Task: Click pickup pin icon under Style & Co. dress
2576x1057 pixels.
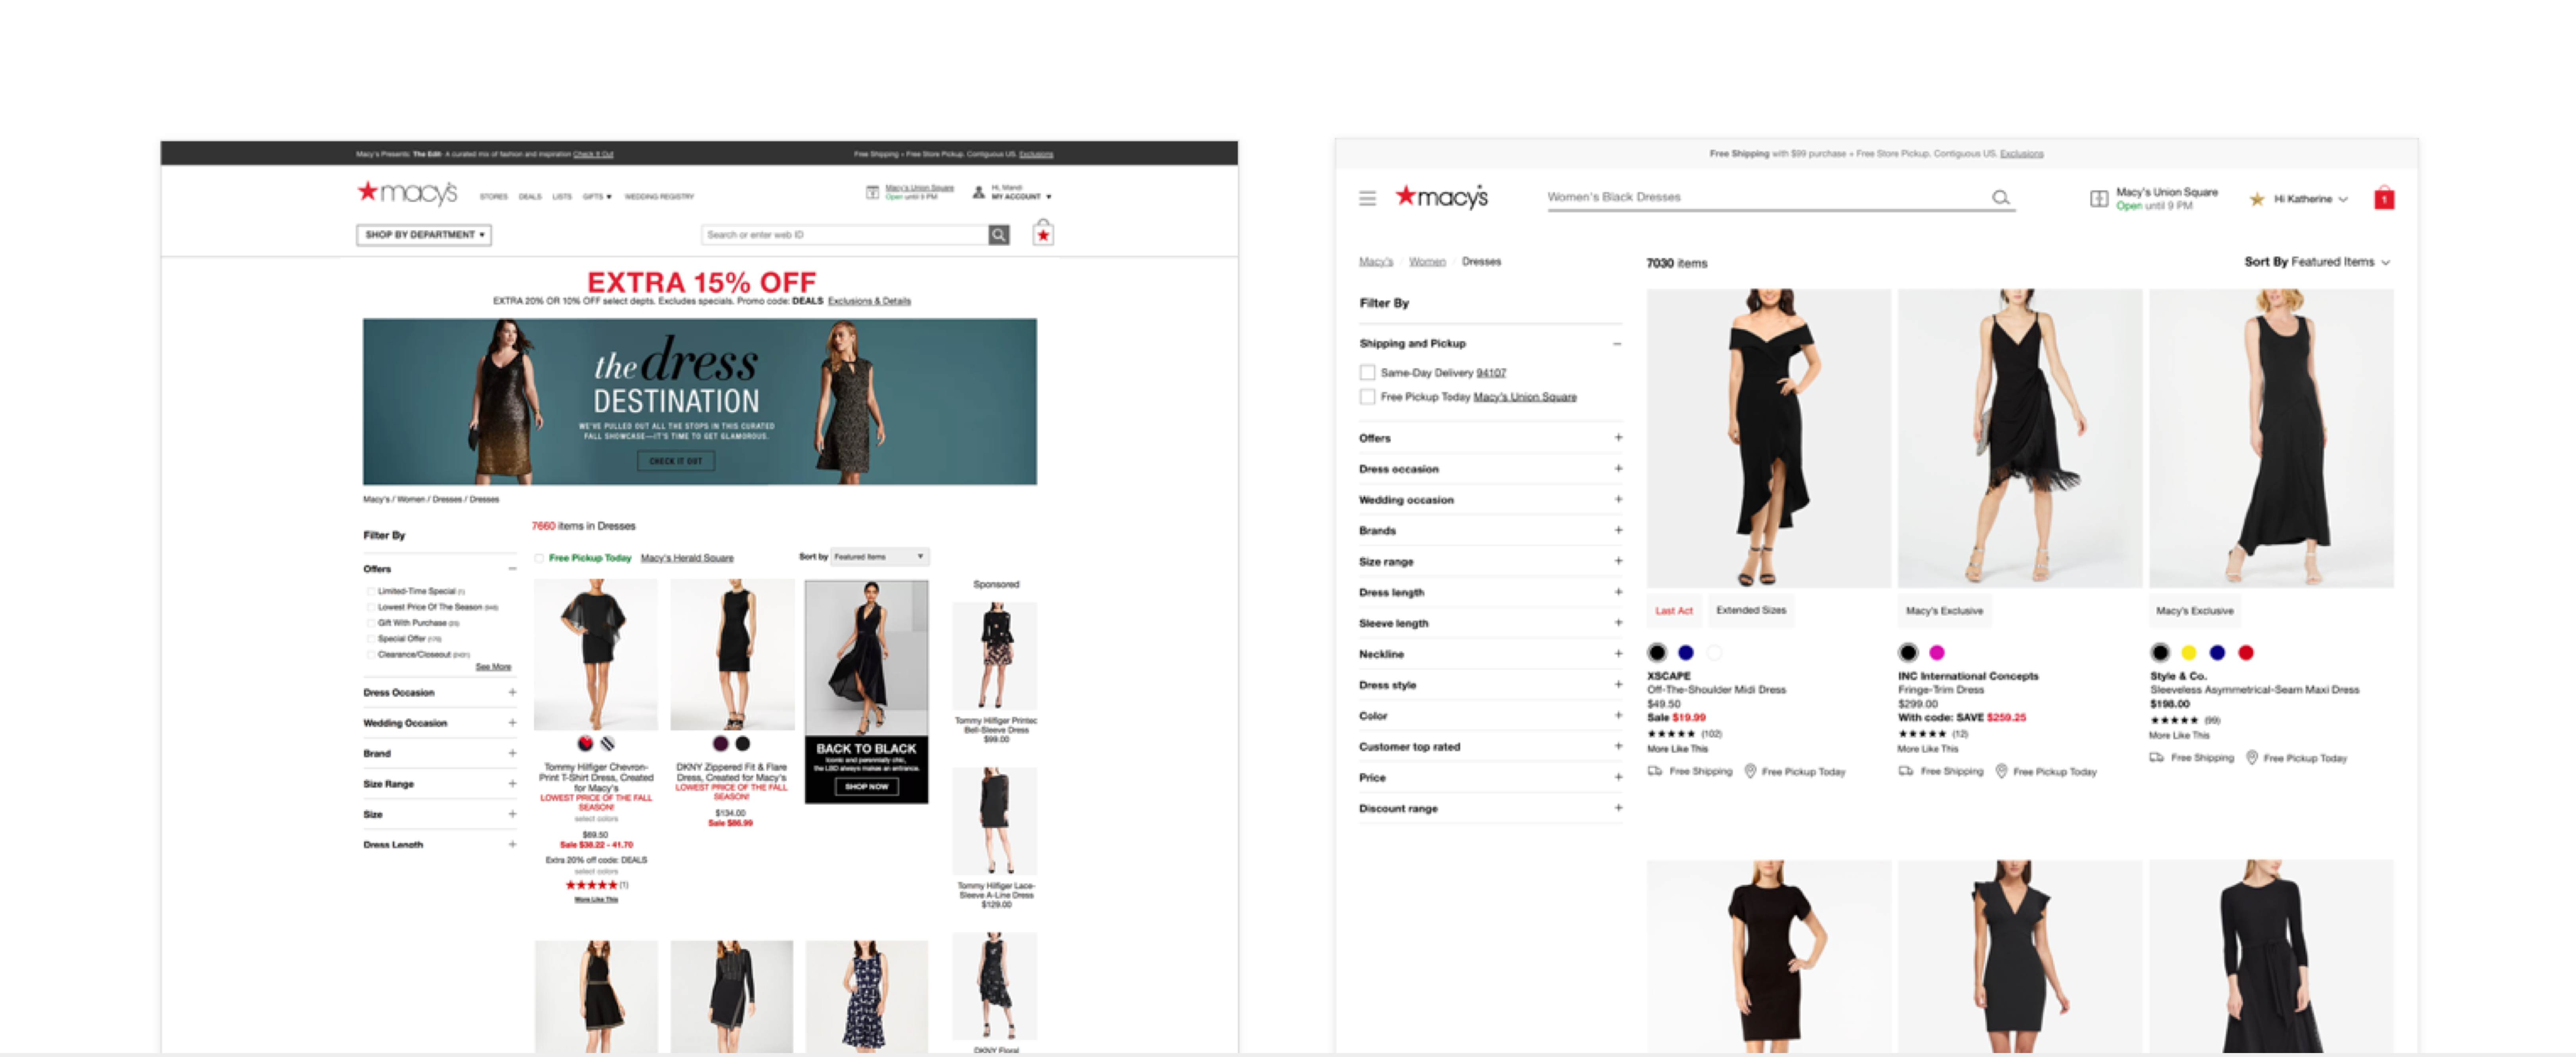Action: (2252, 757)
